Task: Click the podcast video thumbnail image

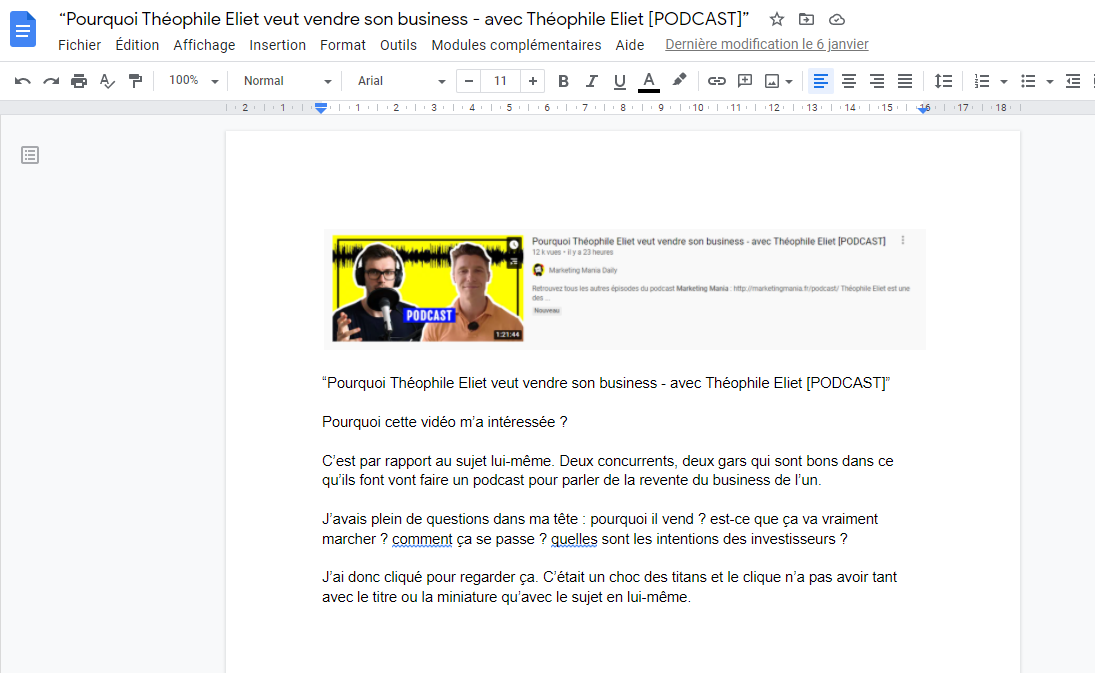Action: [428, 290]
